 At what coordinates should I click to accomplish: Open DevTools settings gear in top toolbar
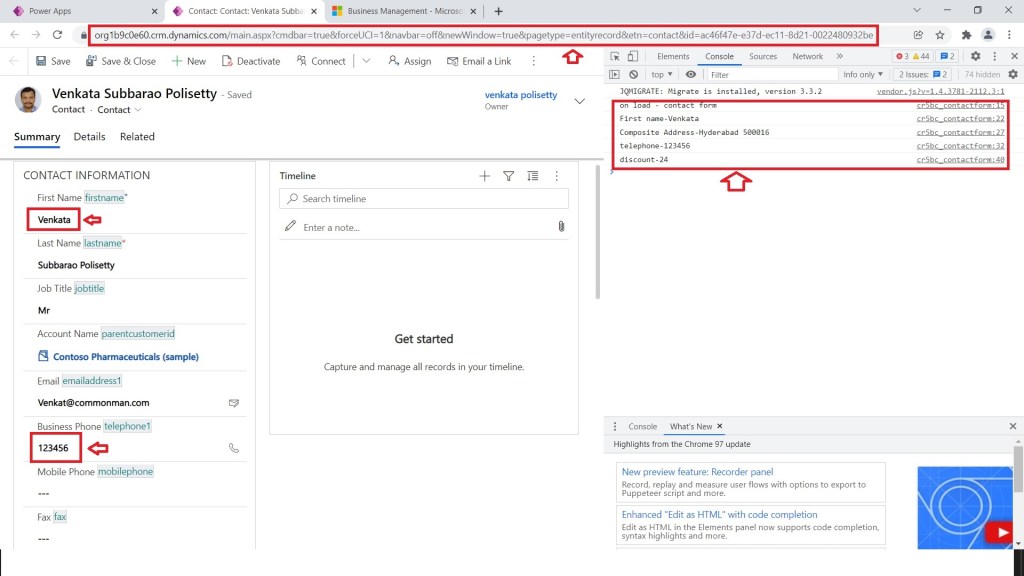pyautogui.click(x=975, y=57)
